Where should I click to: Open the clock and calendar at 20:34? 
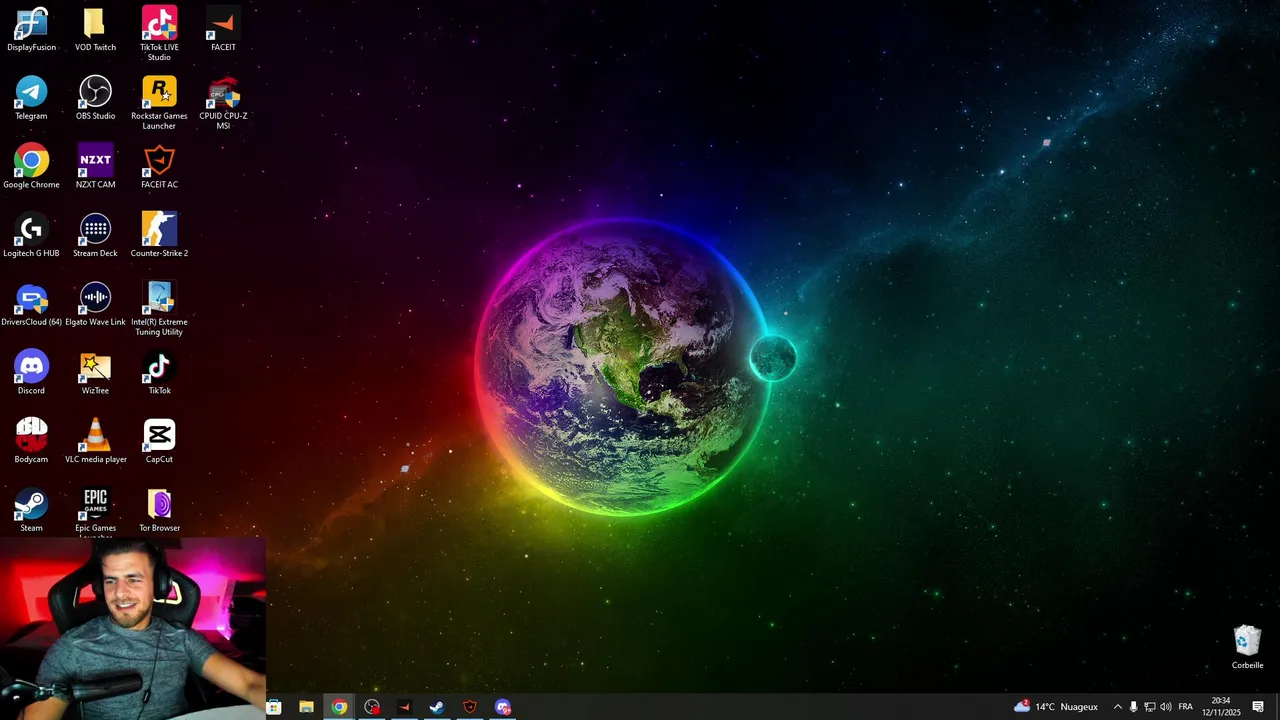pyautogui.click(x=1221, y=707)
